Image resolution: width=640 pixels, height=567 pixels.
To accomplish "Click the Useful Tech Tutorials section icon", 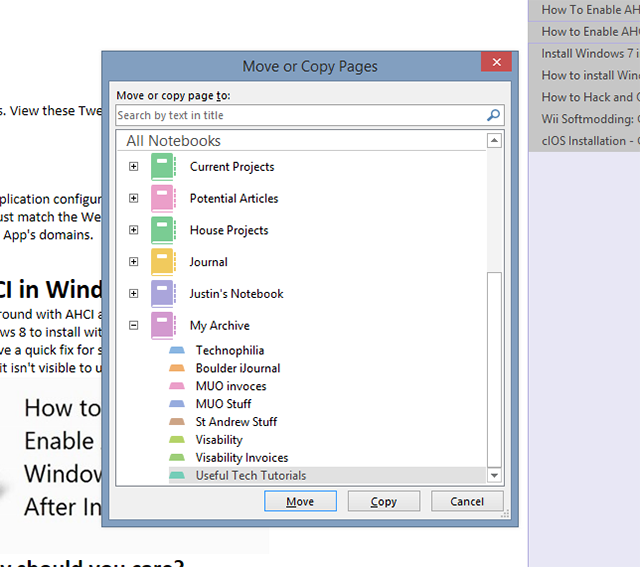I will tap(177, 476).
